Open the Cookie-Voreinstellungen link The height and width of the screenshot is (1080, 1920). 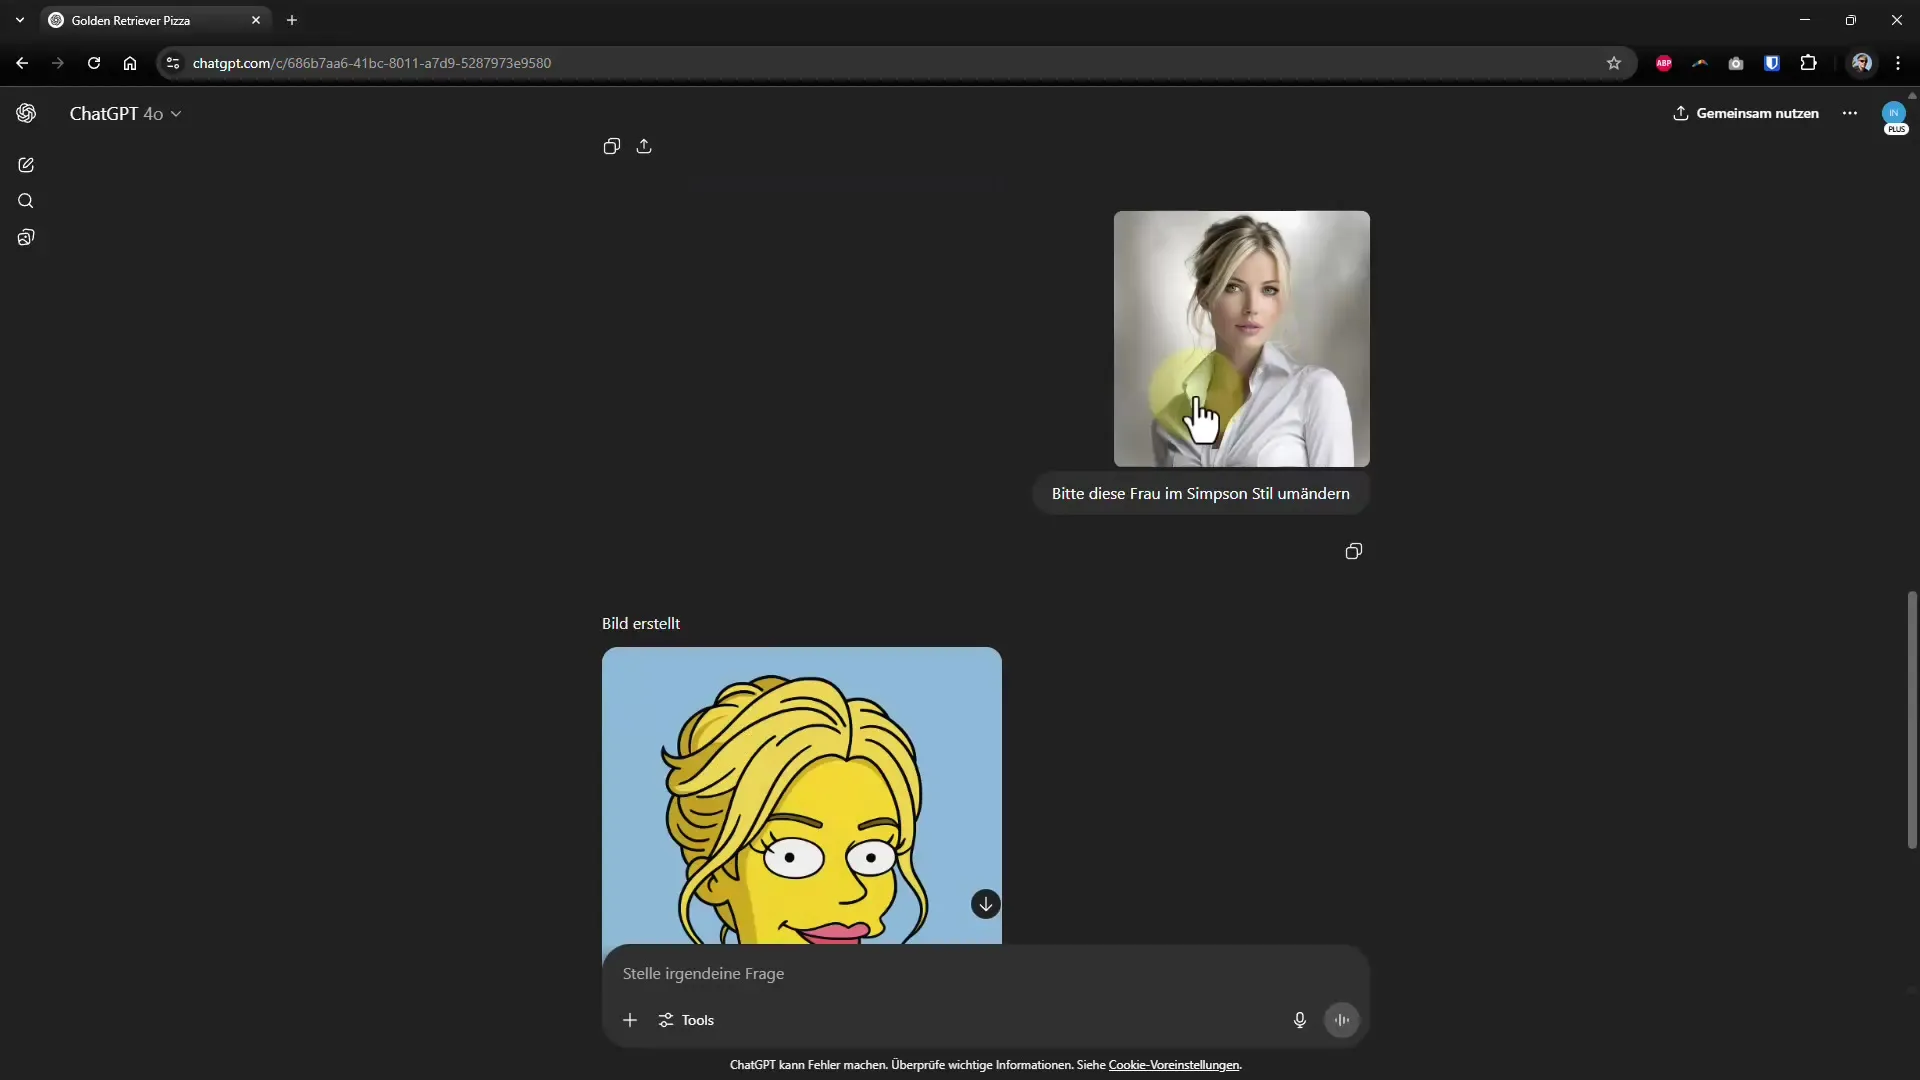(1174, 1065)
